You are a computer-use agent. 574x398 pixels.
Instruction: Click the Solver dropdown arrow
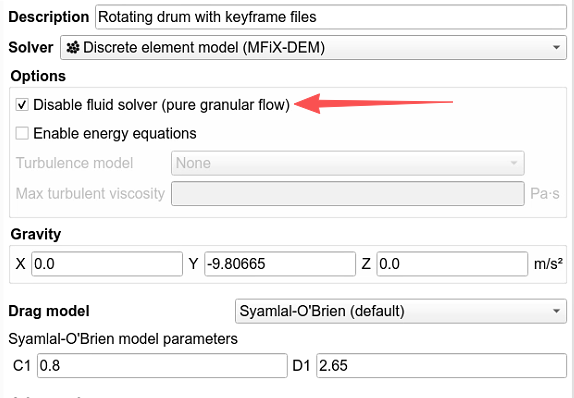pos(556,48)
